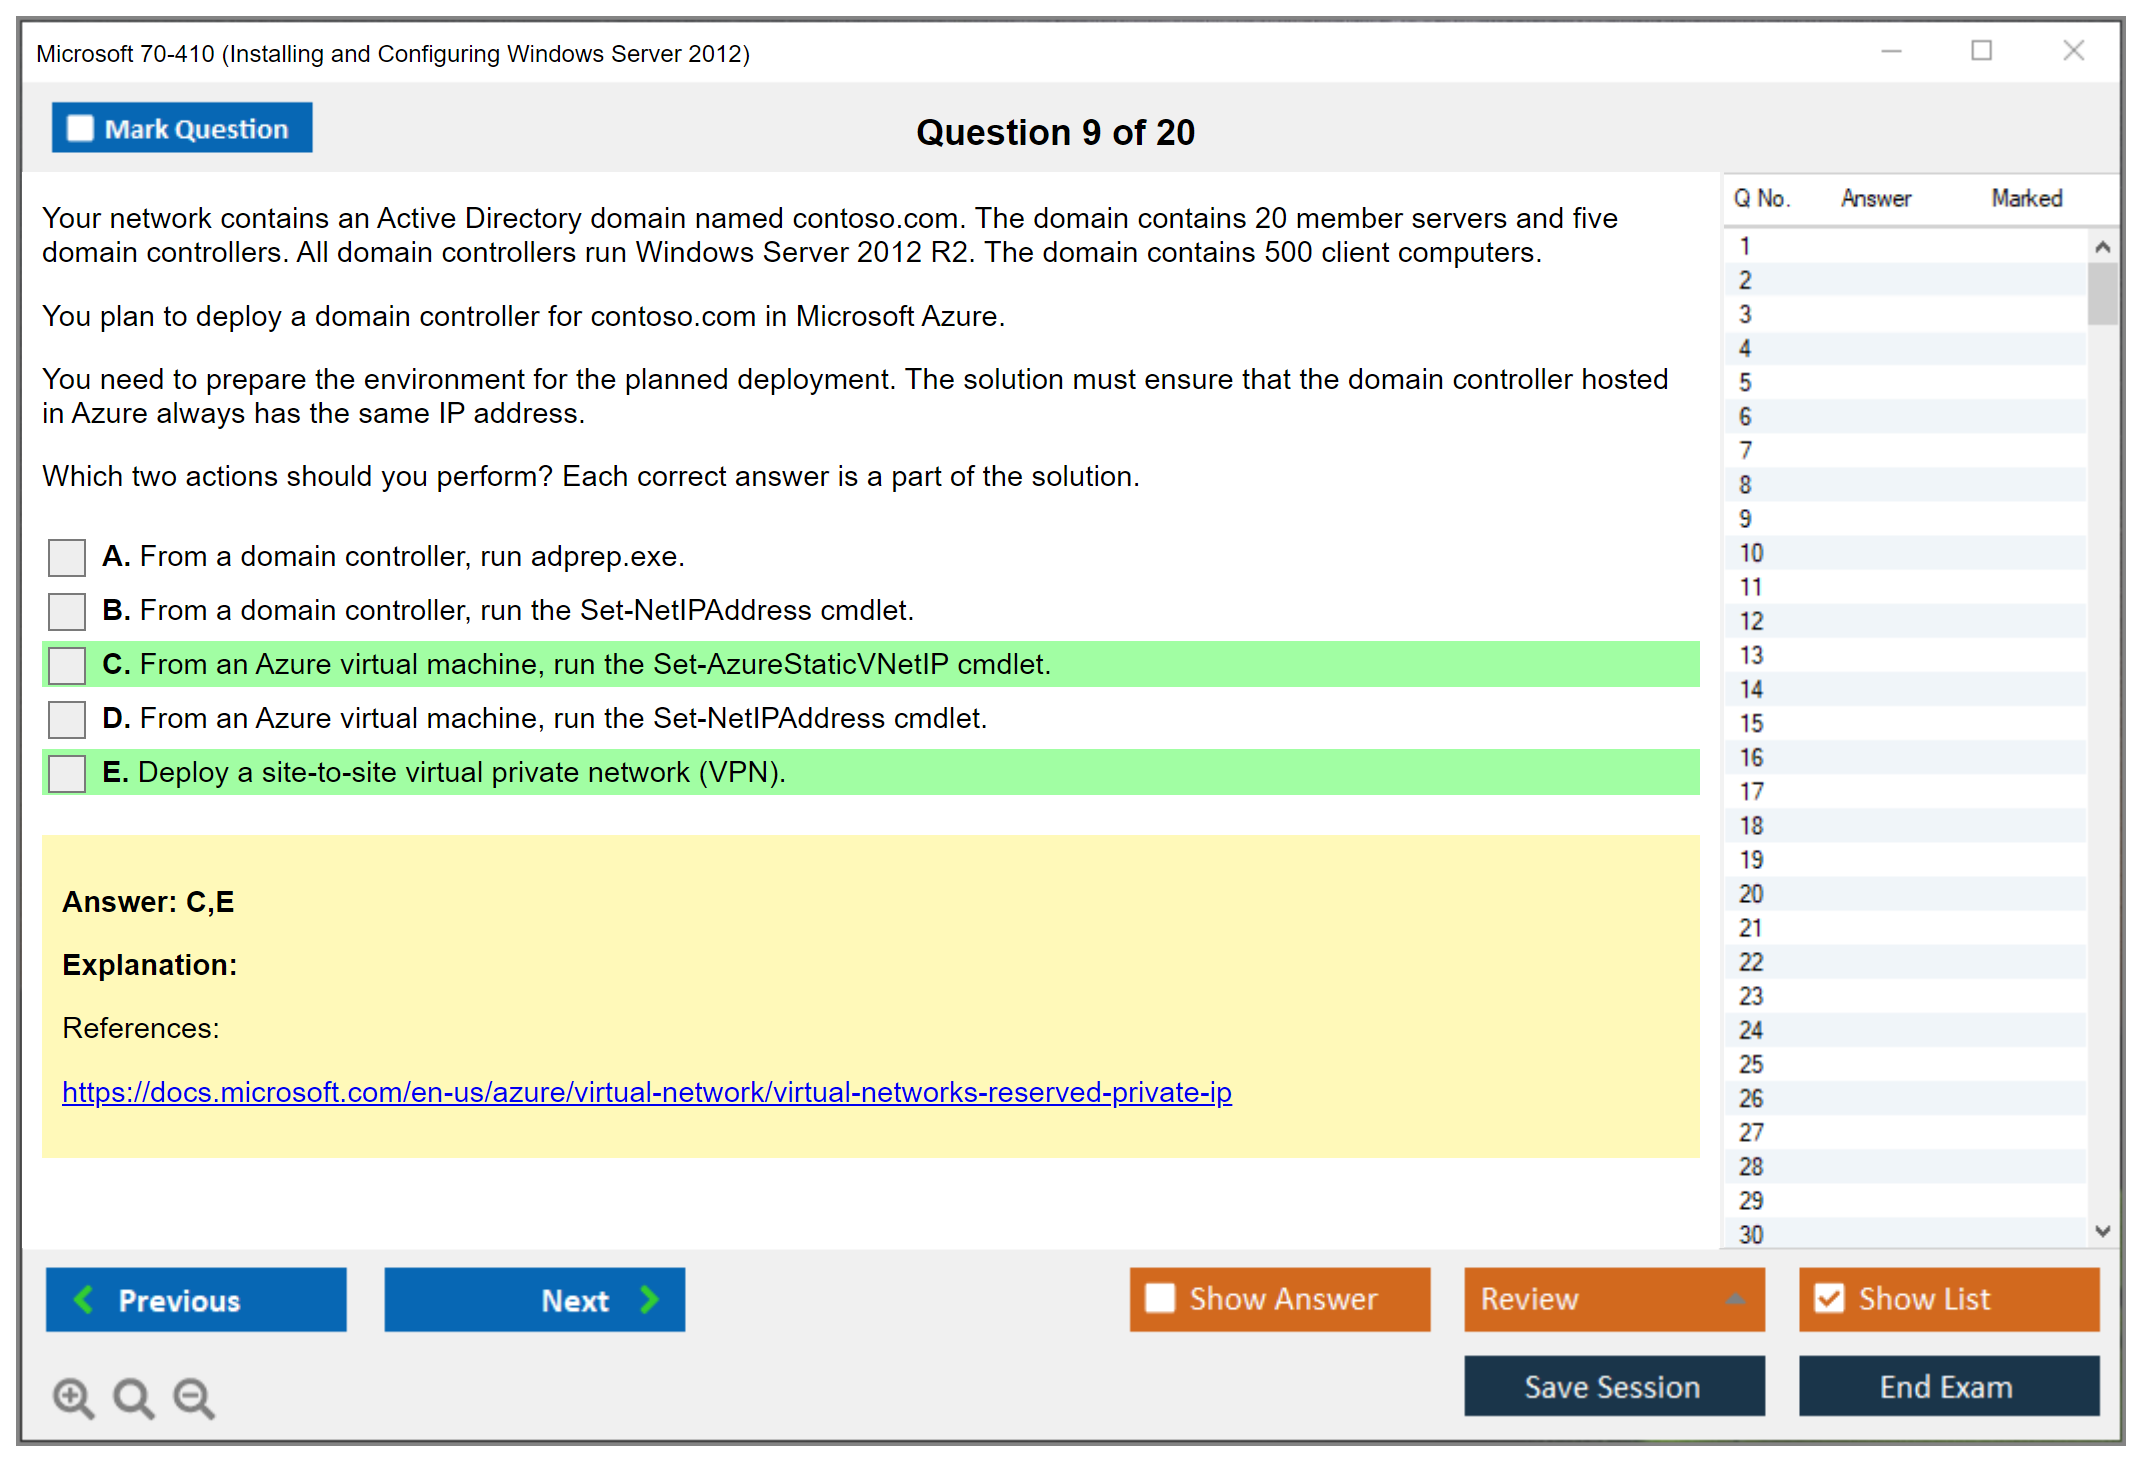Check the answer C Set-AzureStaticVNetIP checkbox
2150x1470 pixels.
pos(67,665)
